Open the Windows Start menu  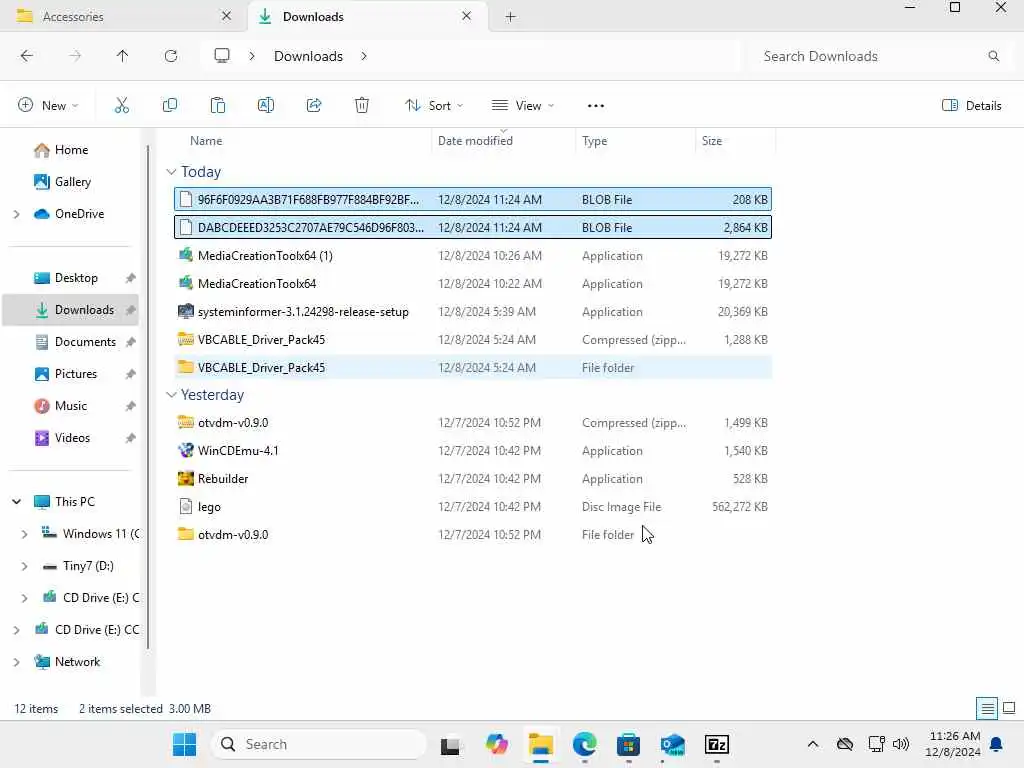coord(184,744)
